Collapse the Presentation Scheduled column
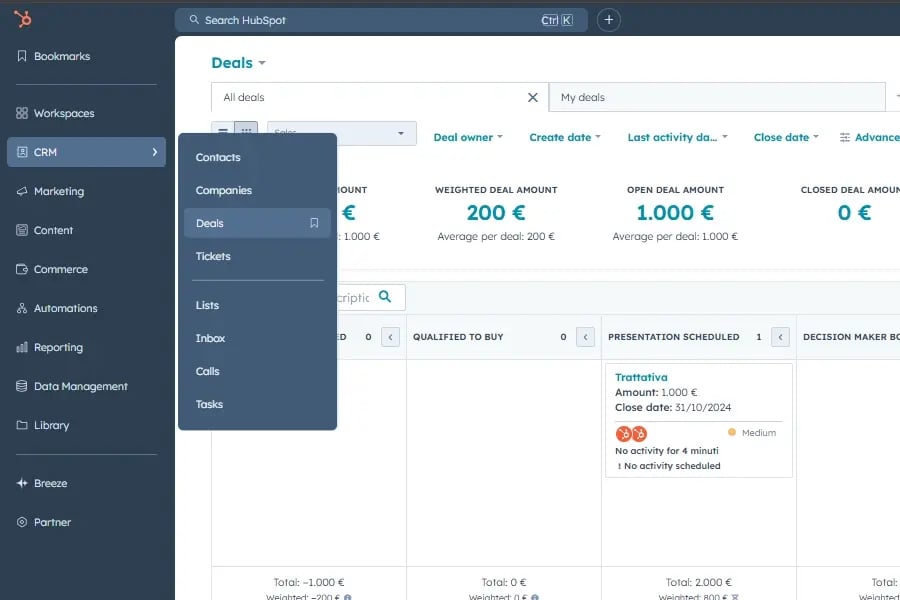 (x=780, y=337)
